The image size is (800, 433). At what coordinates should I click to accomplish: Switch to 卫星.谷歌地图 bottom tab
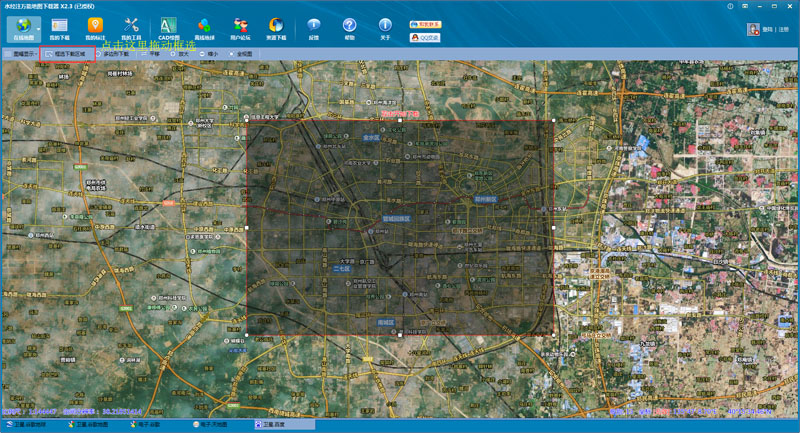pos(88,424)
